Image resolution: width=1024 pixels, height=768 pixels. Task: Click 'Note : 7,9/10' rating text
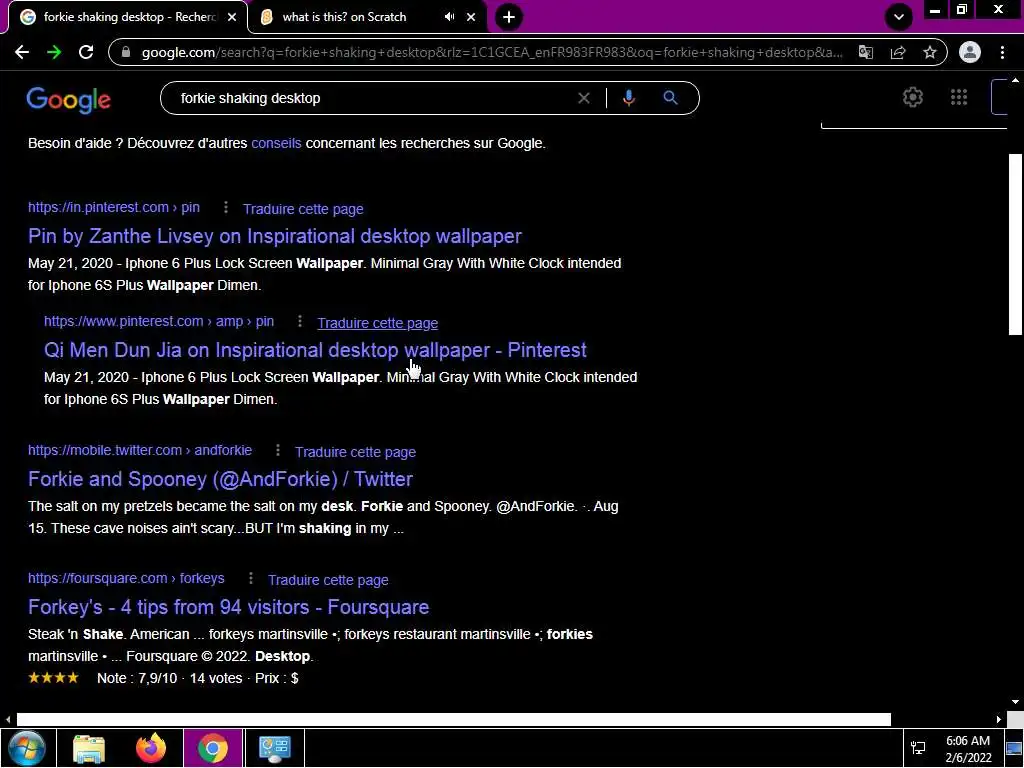tap(137, 678)
